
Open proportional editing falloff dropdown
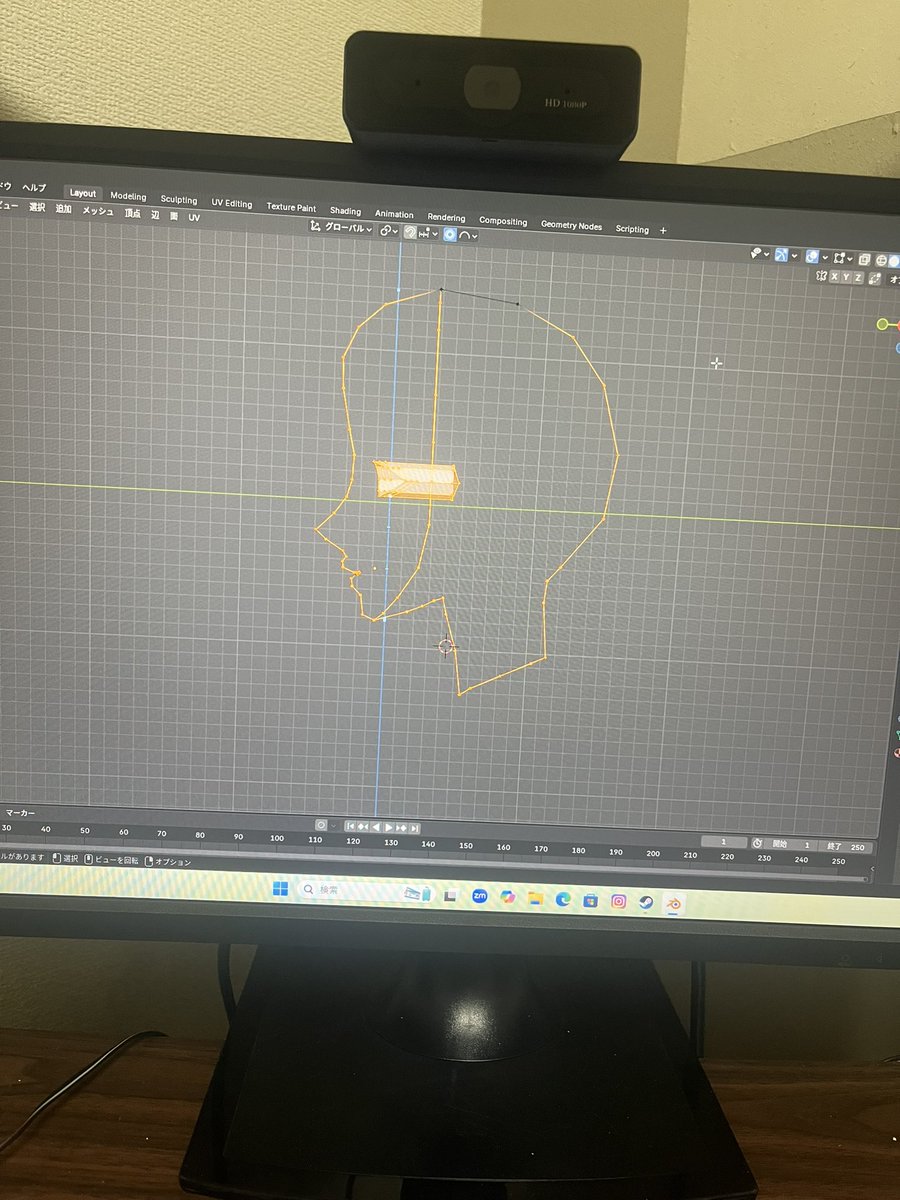[468, 235]
